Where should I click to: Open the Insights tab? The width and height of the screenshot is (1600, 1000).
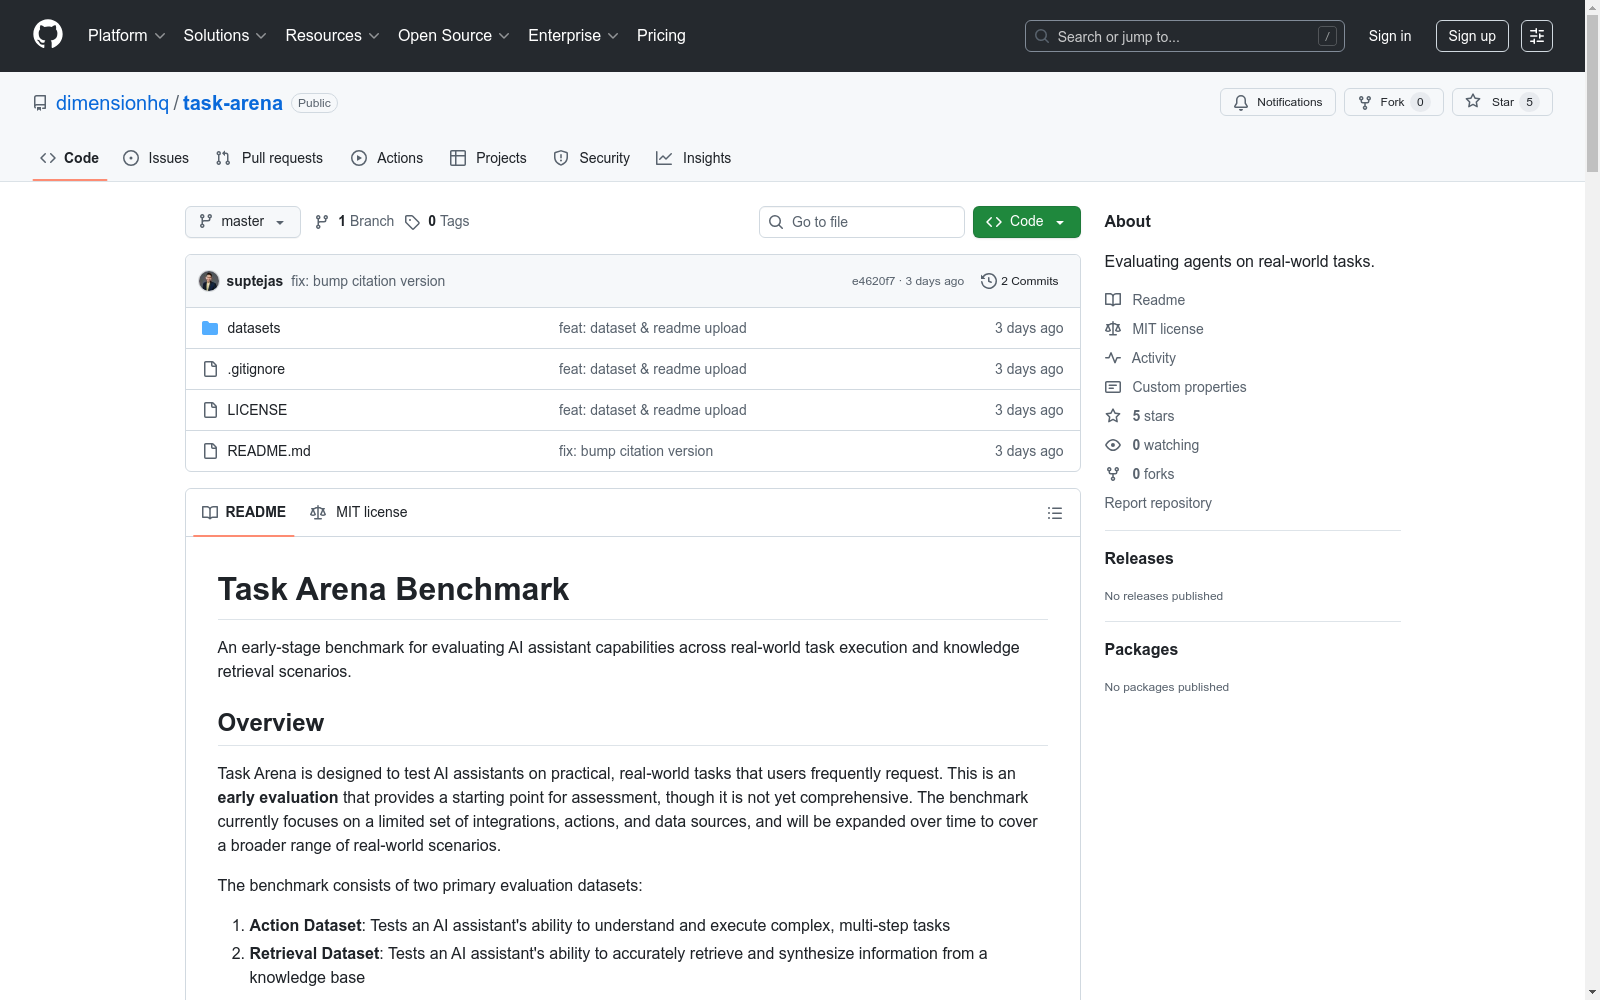694,158
